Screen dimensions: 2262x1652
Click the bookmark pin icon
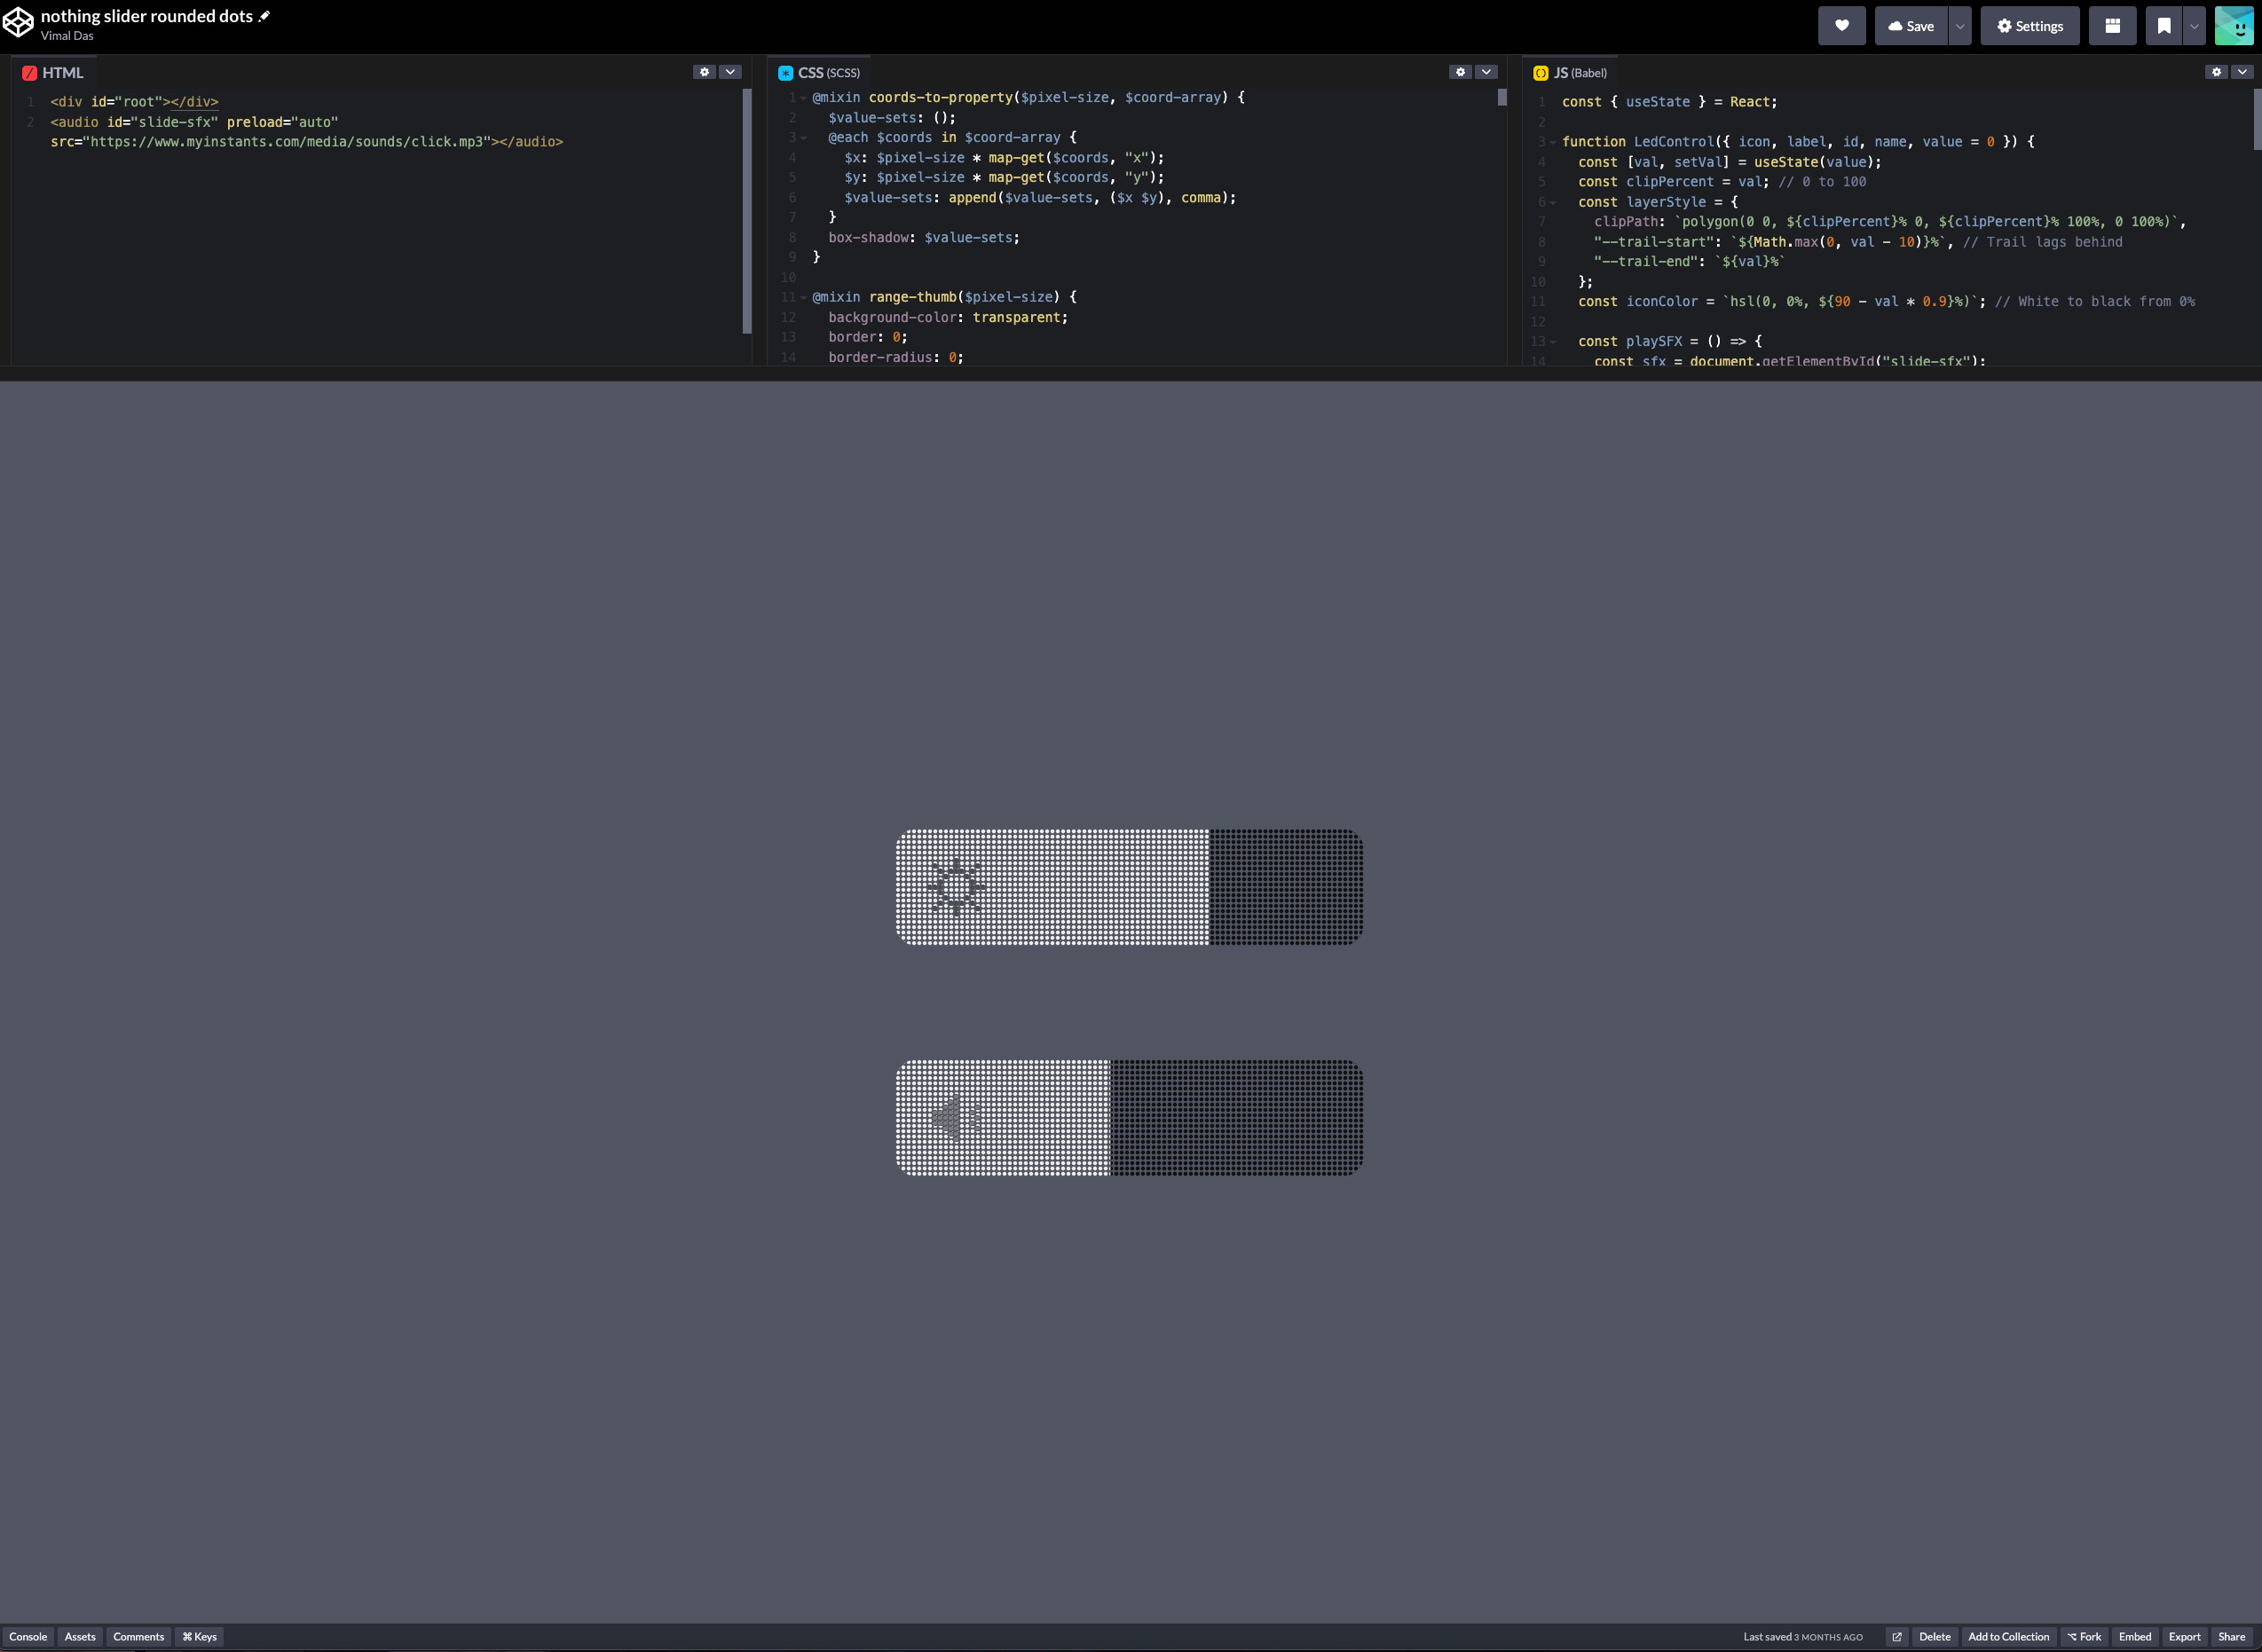pyautogui.click(x=2163, y=26)
